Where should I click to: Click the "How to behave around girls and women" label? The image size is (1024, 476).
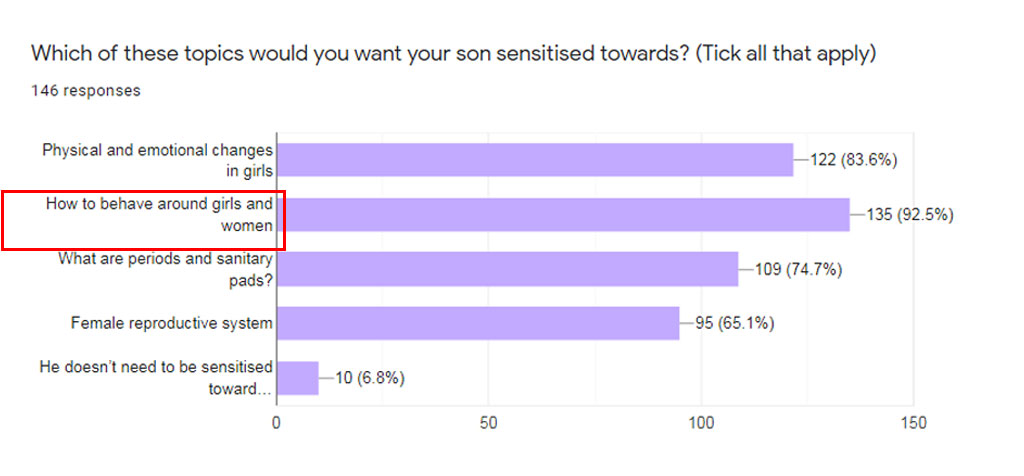[x=159, y=214]
